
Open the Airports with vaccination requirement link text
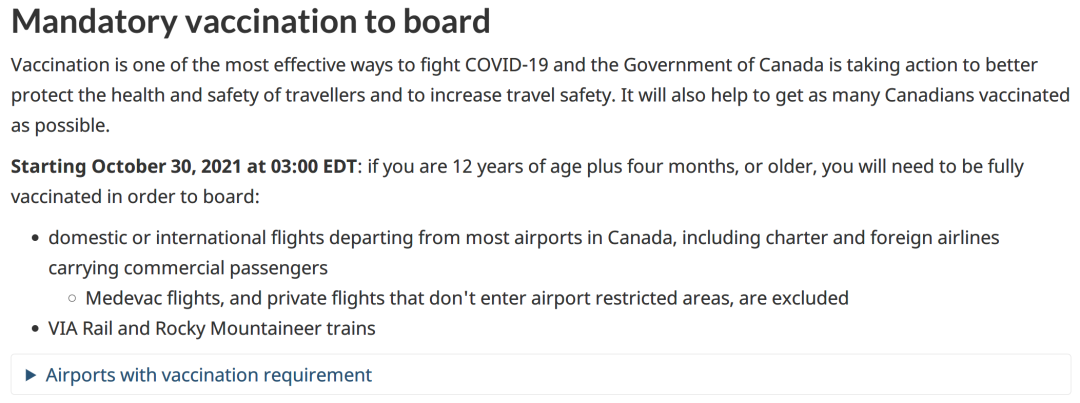(208, 375)
